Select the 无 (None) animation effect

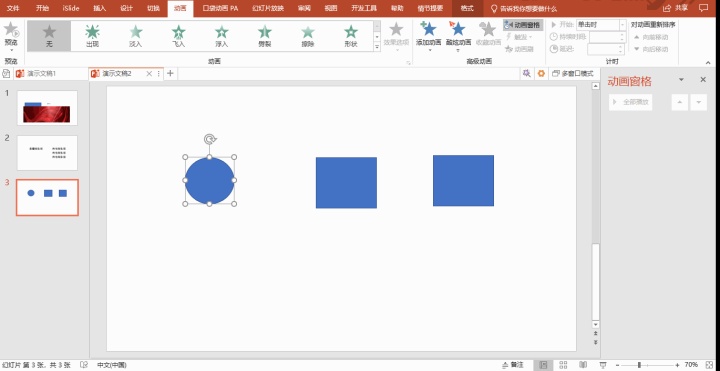(x=49, y=36)
